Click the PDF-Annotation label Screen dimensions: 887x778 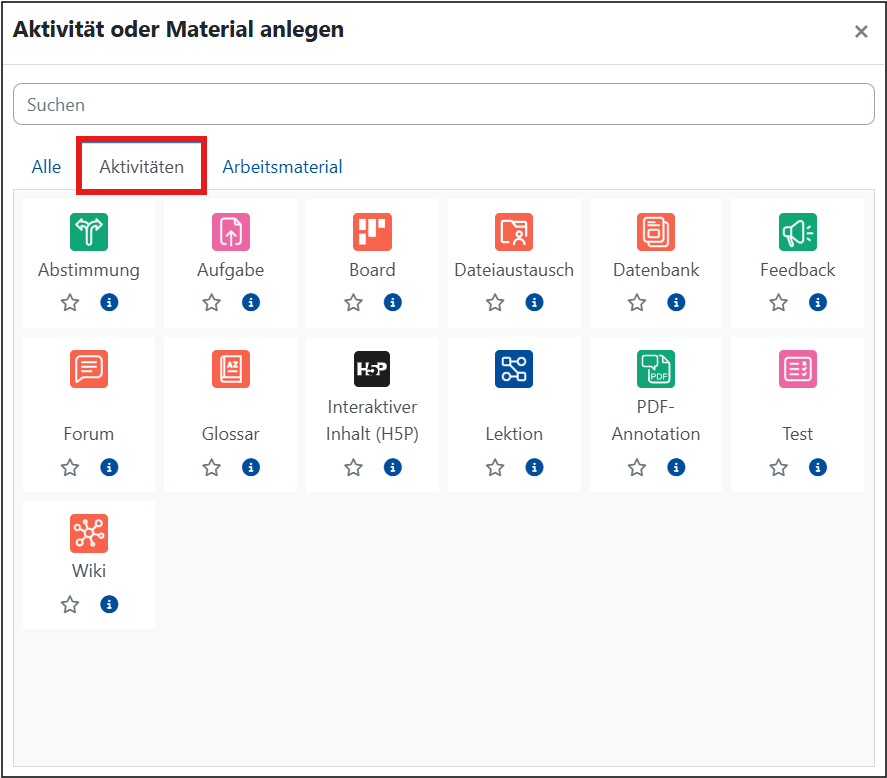[656, 420]
